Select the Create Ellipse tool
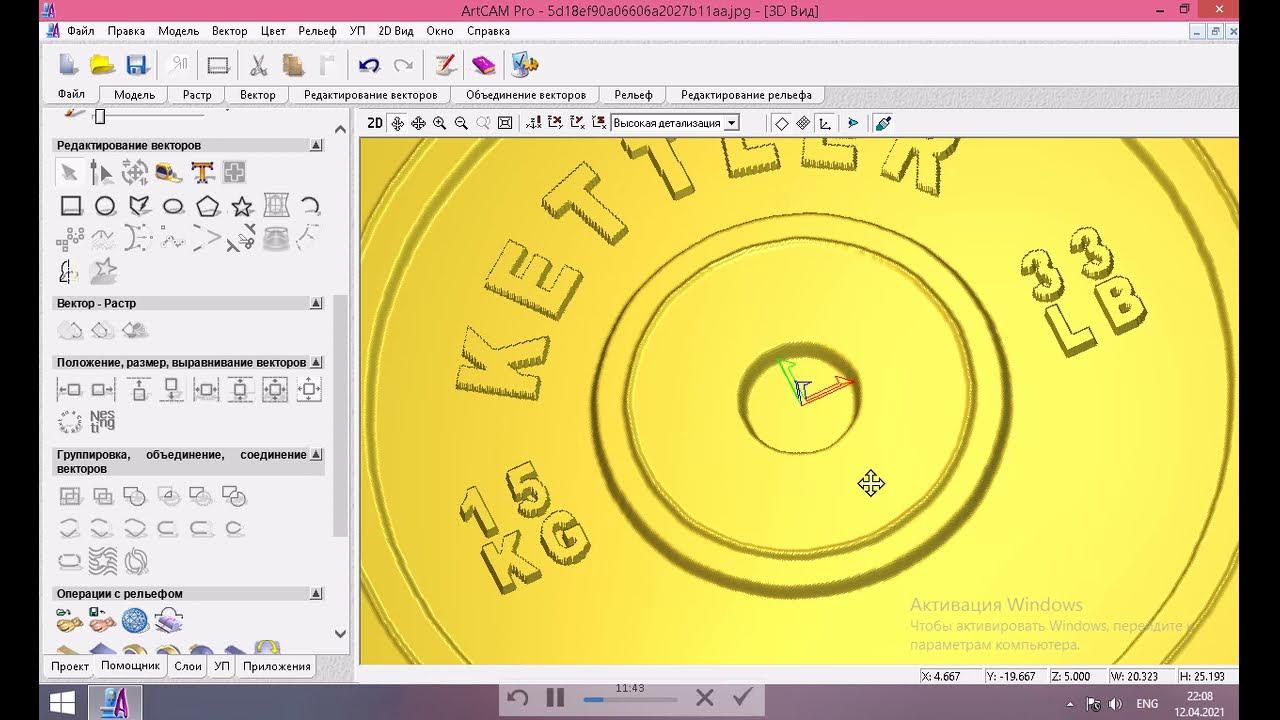This screenshot has height=720, width=1280. pyautogui.click(x=173, y=206)
